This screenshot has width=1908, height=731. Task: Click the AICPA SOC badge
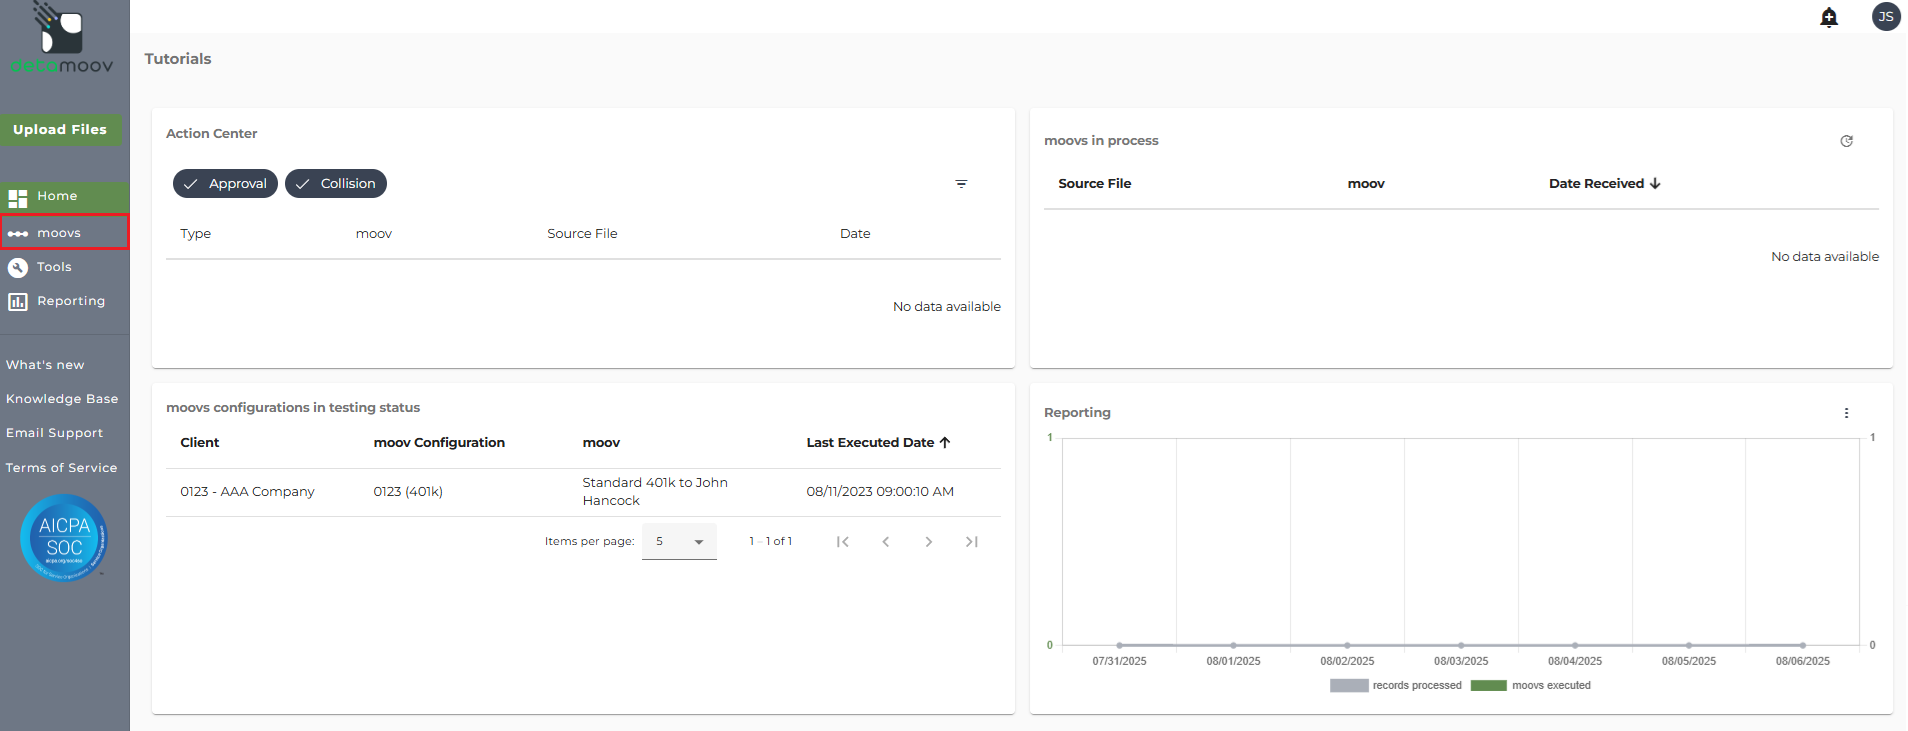[64, 538]
